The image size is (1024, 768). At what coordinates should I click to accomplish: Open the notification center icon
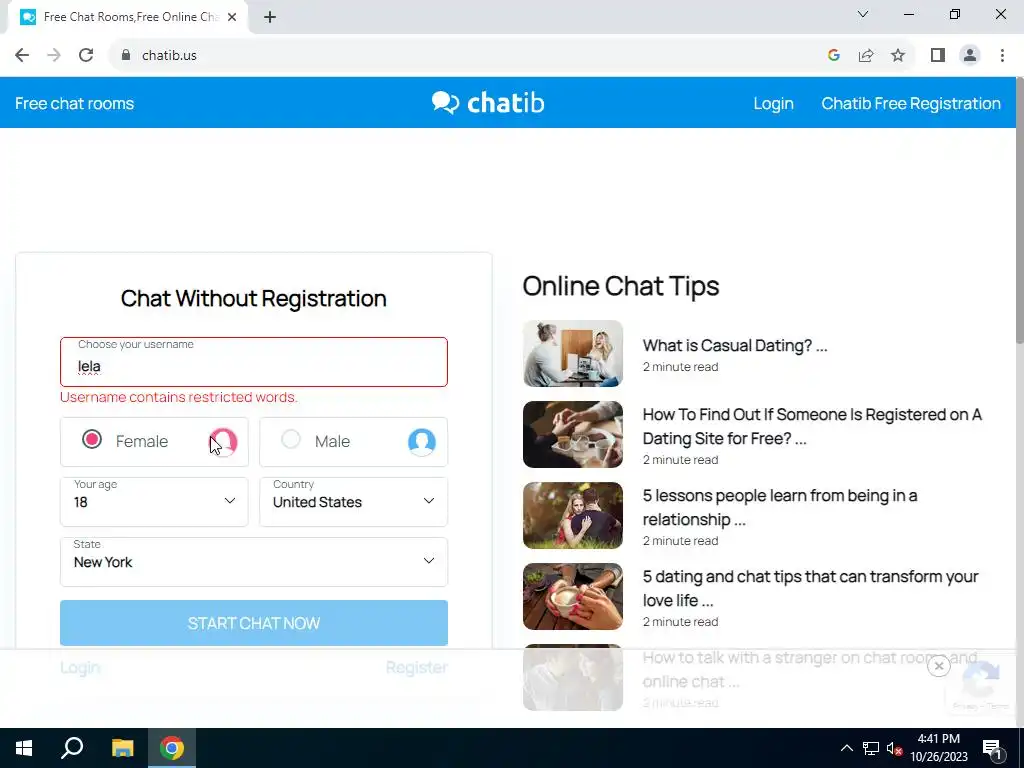point(992,749)
